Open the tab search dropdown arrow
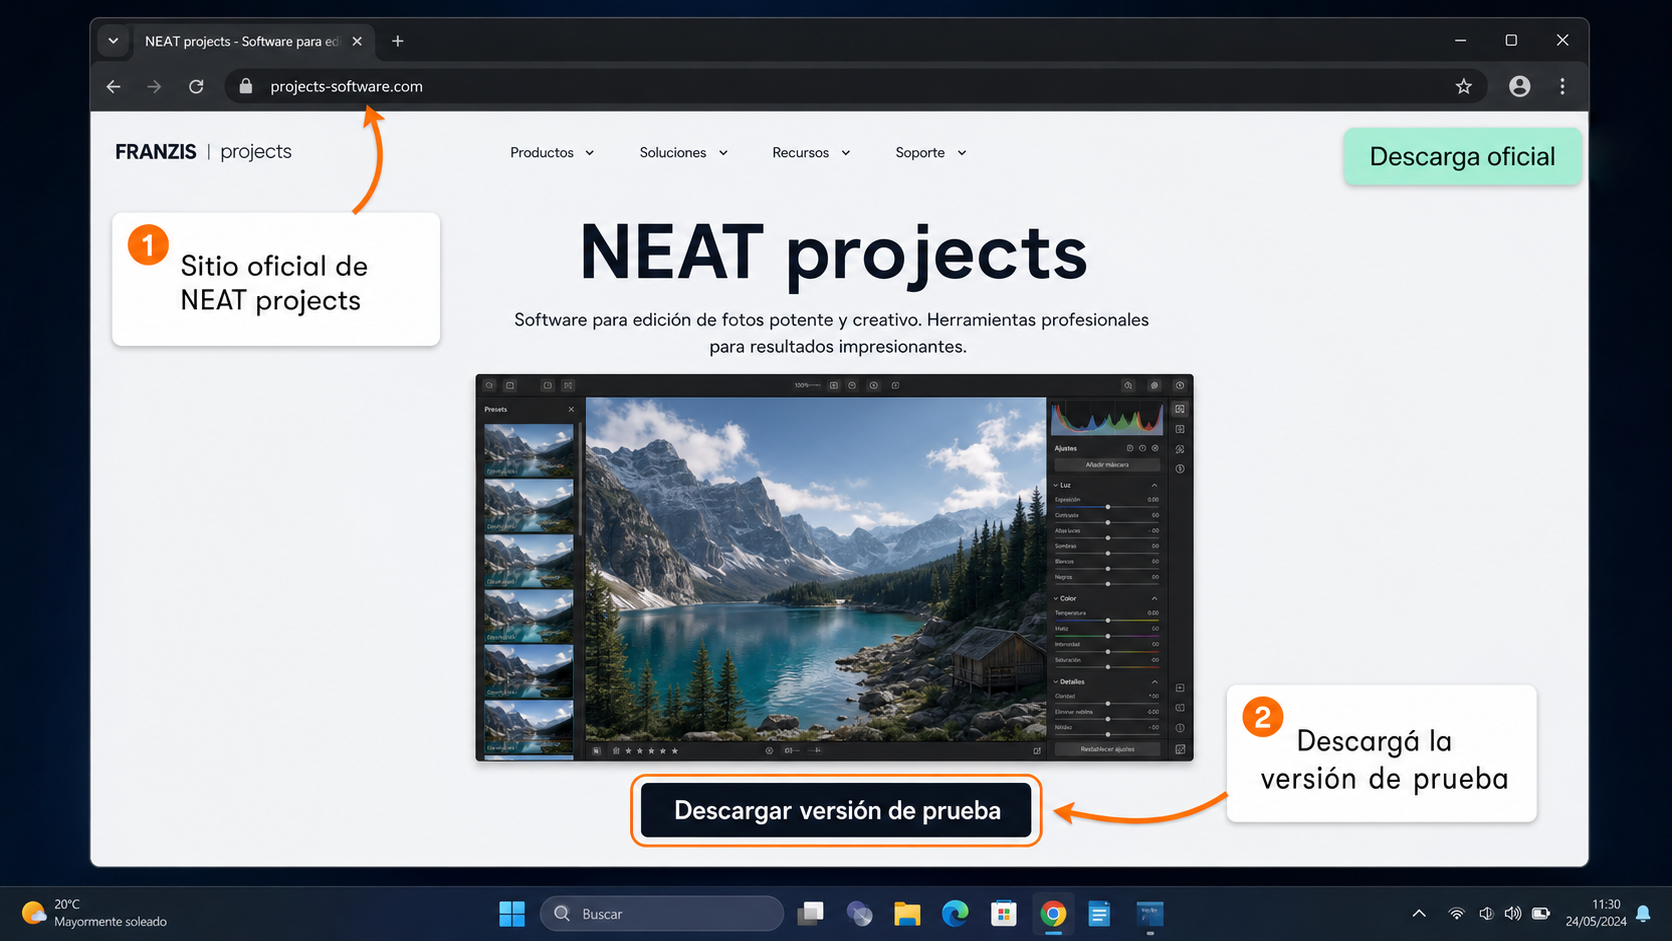This screenshot has width=1672, height=941. tap(113, 41)
